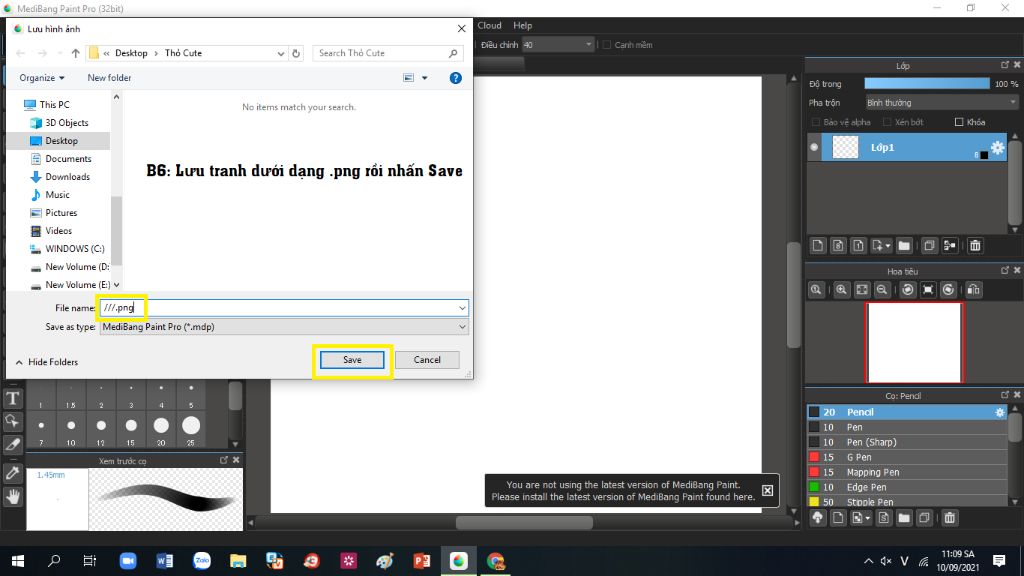This screenshot has height=576, width=1024.
Task: Delete brush with trash icon
Action: point(950,518)
